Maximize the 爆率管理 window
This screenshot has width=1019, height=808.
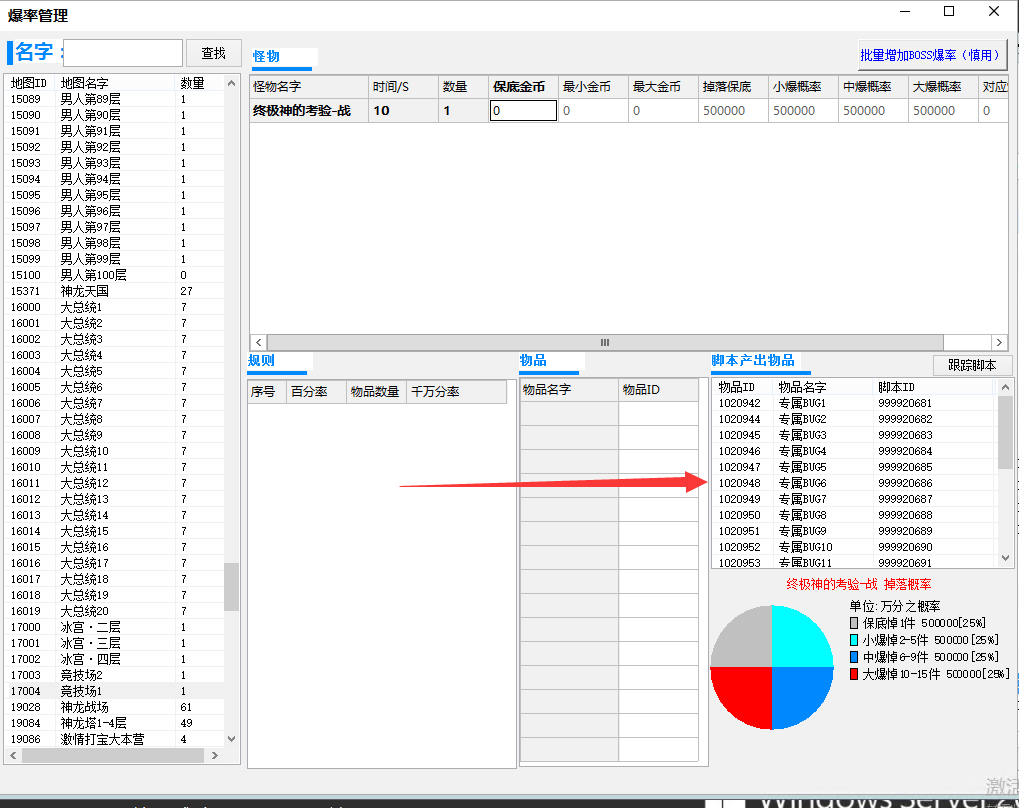pyautogui.click(x=949, y=12)
